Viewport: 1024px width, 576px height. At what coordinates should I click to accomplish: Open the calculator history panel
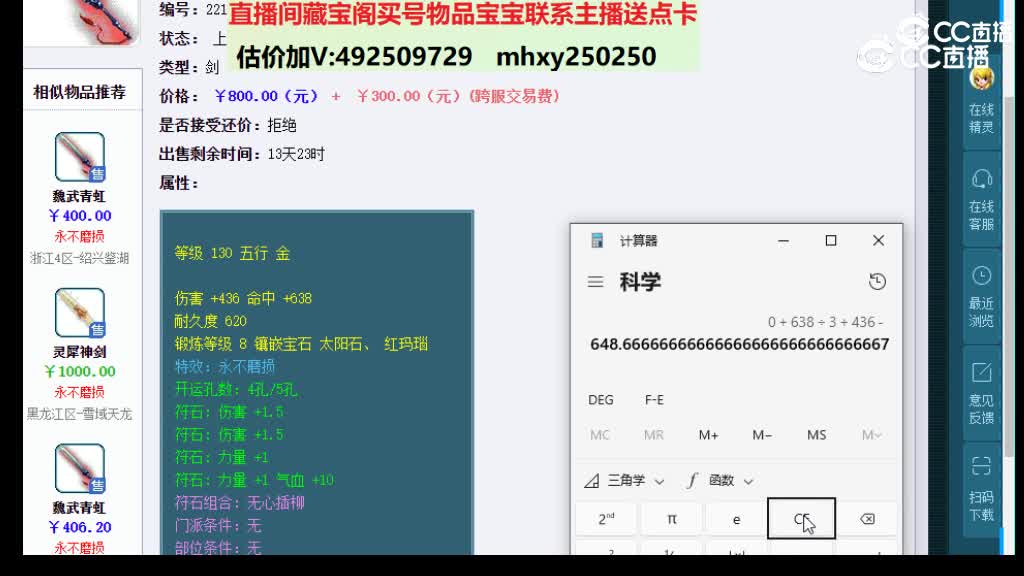[877, 282]
